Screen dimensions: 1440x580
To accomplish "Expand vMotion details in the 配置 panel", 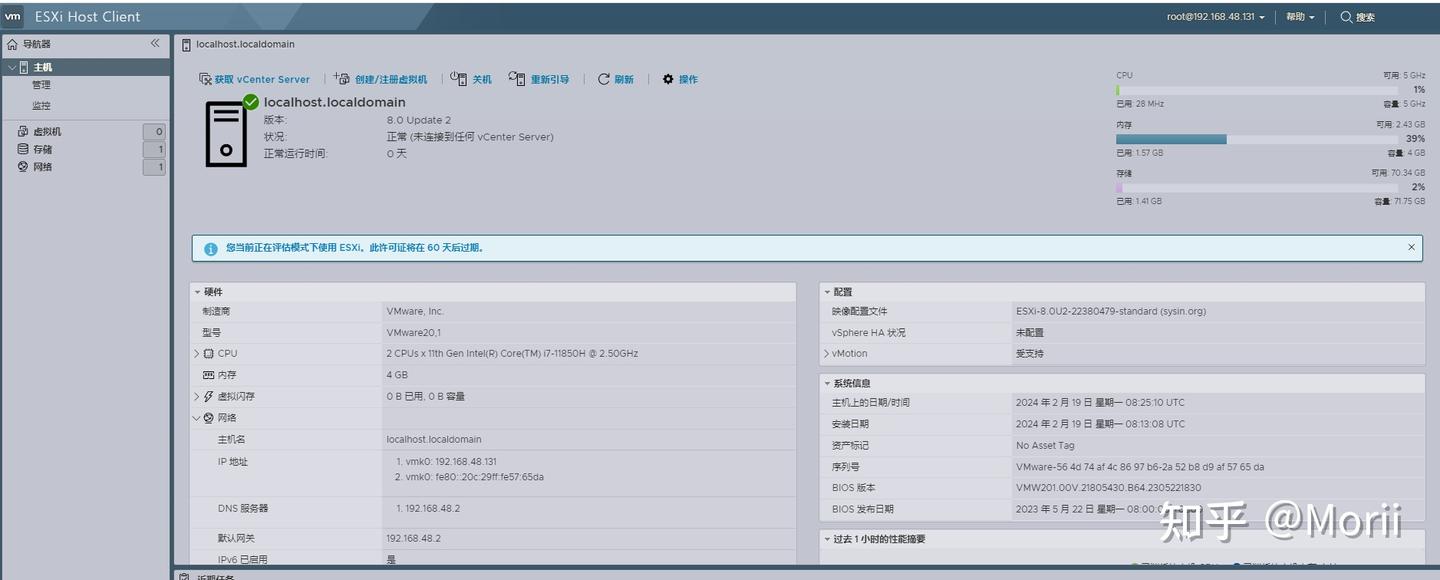I will tap(826, 353).
